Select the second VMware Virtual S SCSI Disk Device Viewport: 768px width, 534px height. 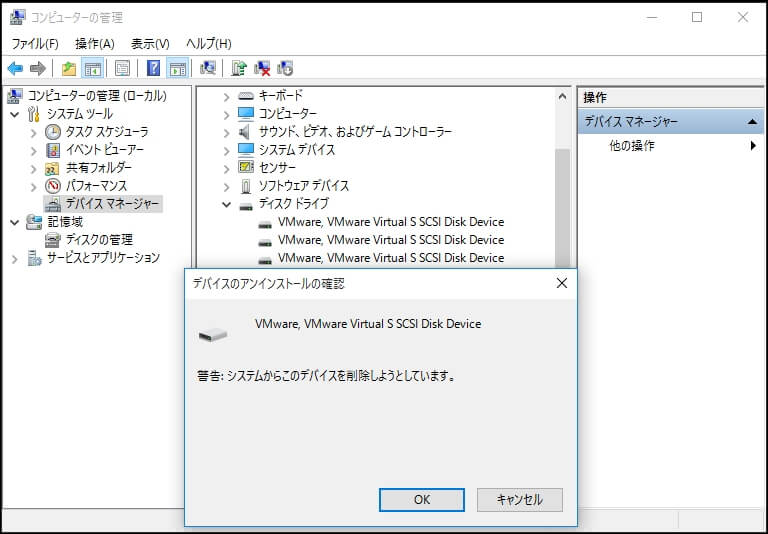tap(391, 240)
